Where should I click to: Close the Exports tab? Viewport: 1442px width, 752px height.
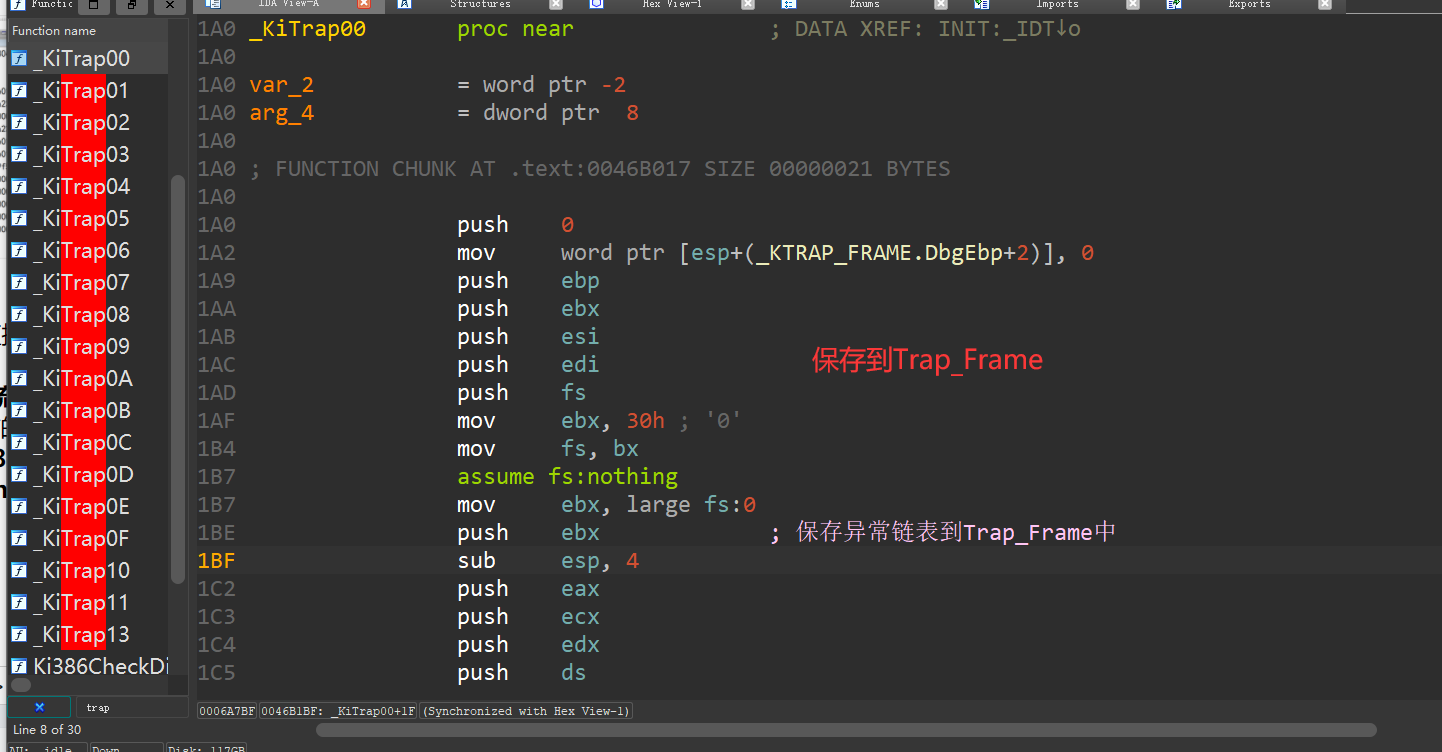(x=1324, y=4)
